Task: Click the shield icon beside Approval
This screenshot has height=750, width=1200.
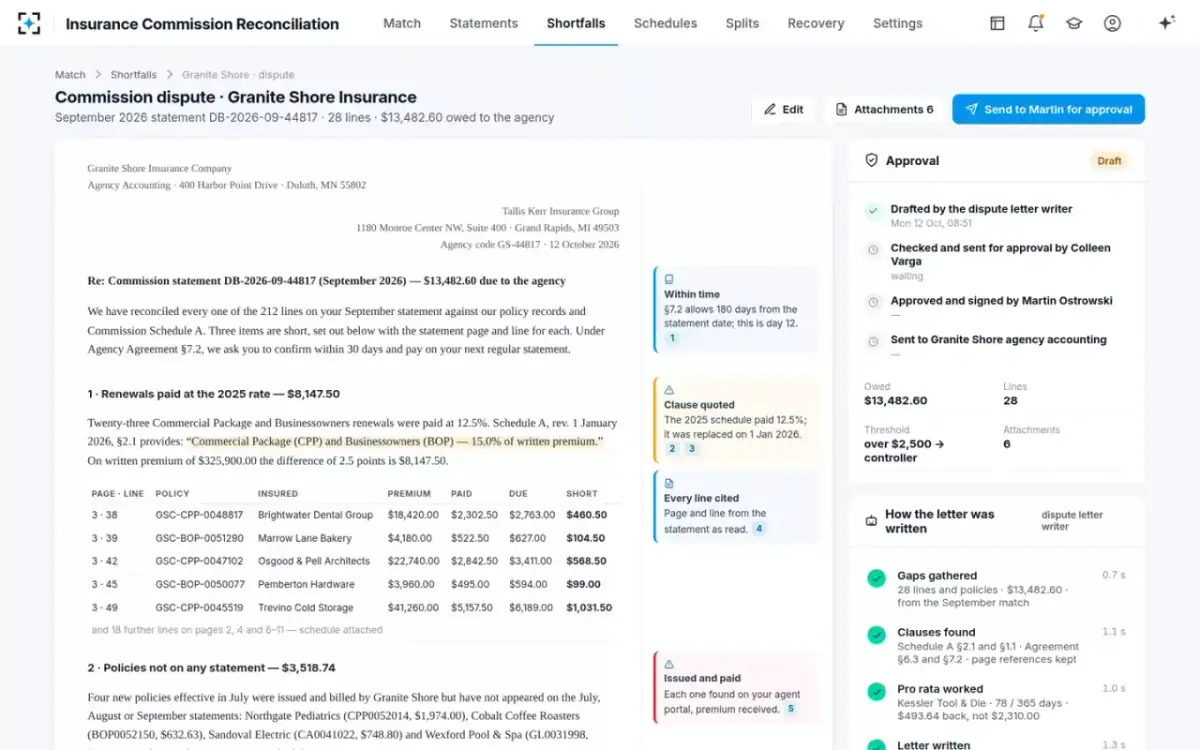Action: pos(871,160)
